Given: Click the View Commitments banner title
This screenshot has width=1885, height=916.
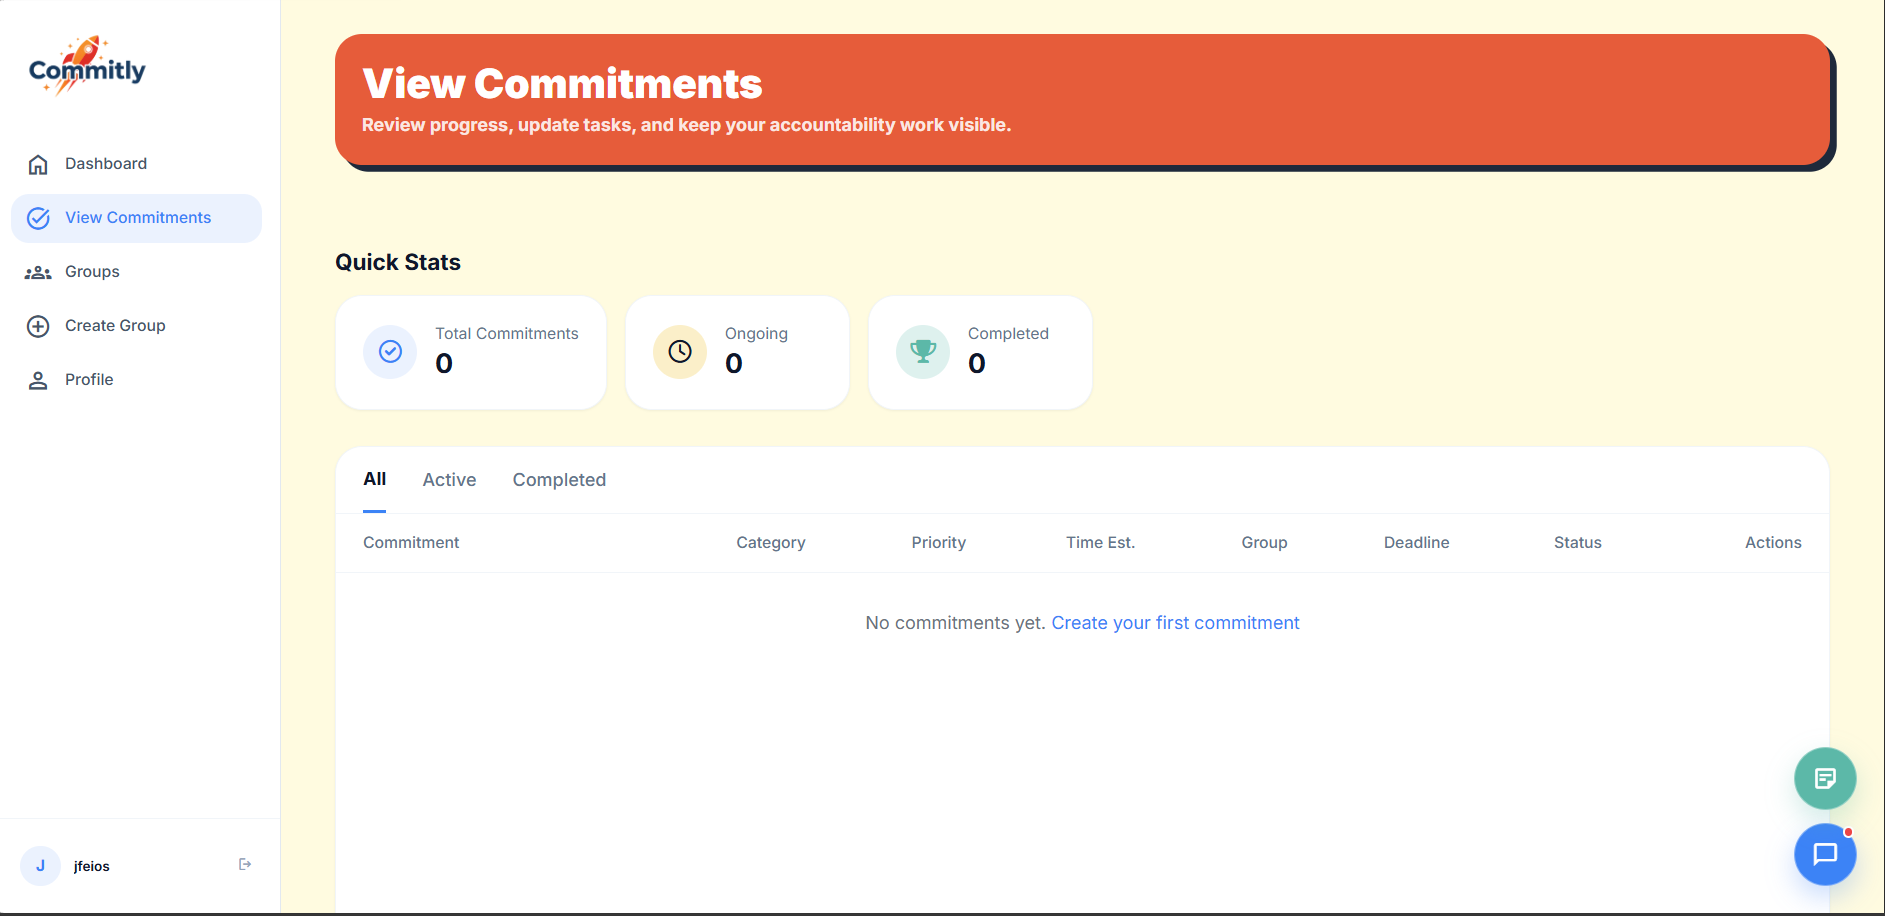Looking at the screenshot, I should pos(562,84).
